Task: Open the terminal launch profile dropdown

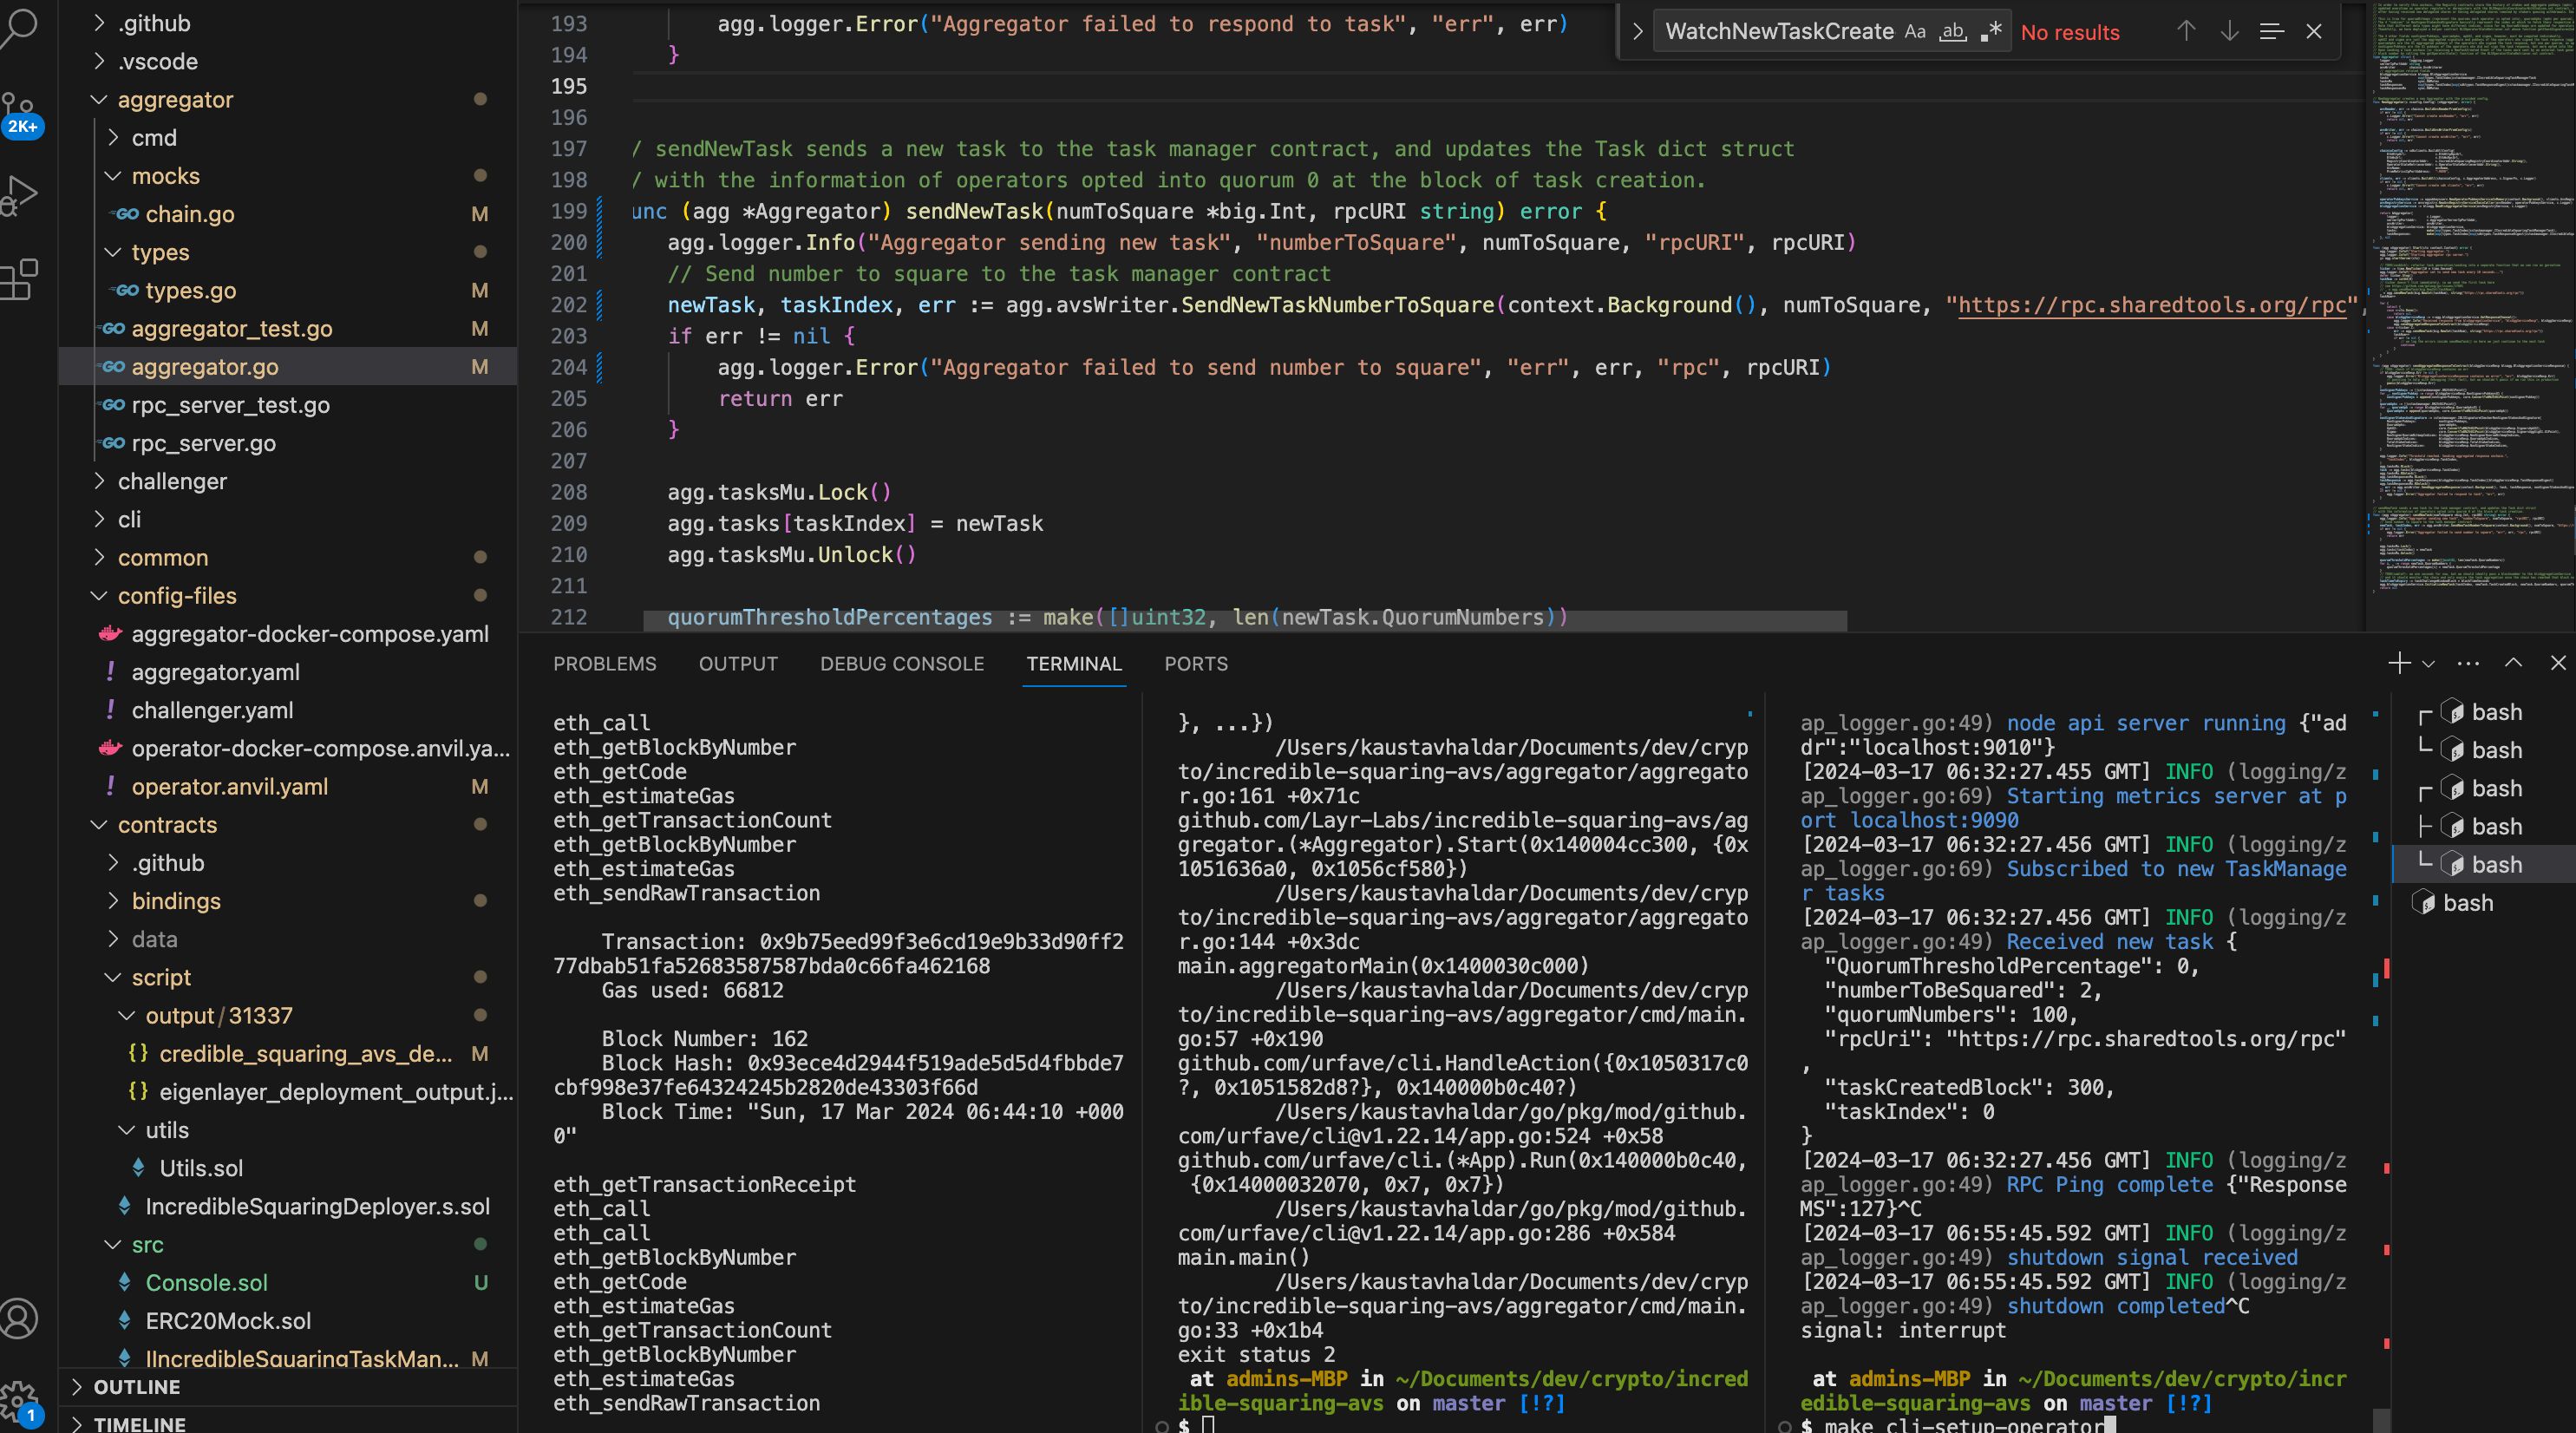Action: click(x=2428, y=664)
